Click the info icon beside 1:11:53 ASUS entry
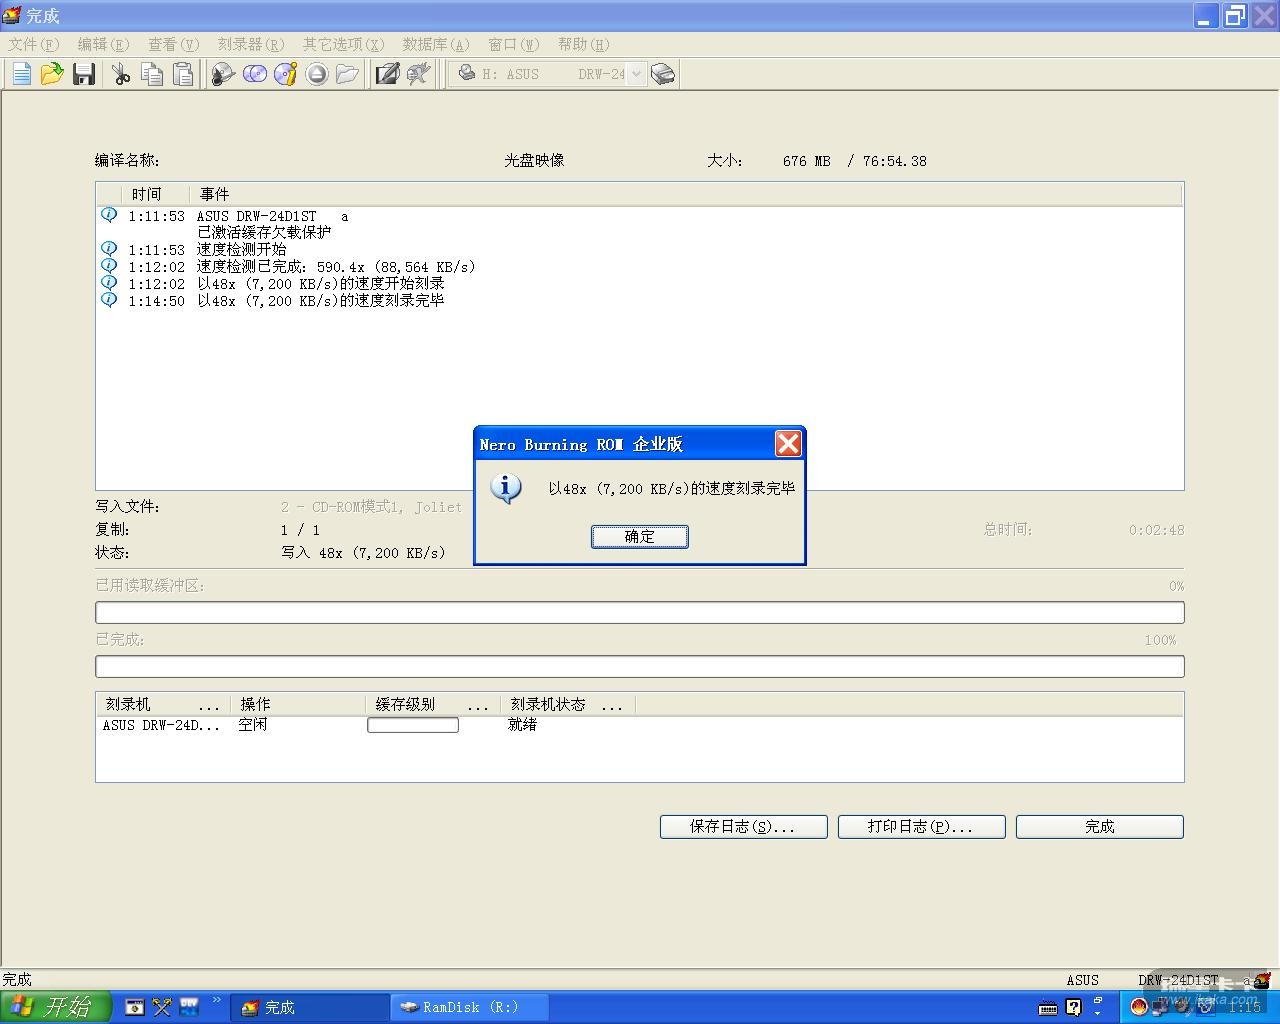This screenshot has height=1024, width=1280. 109,215
